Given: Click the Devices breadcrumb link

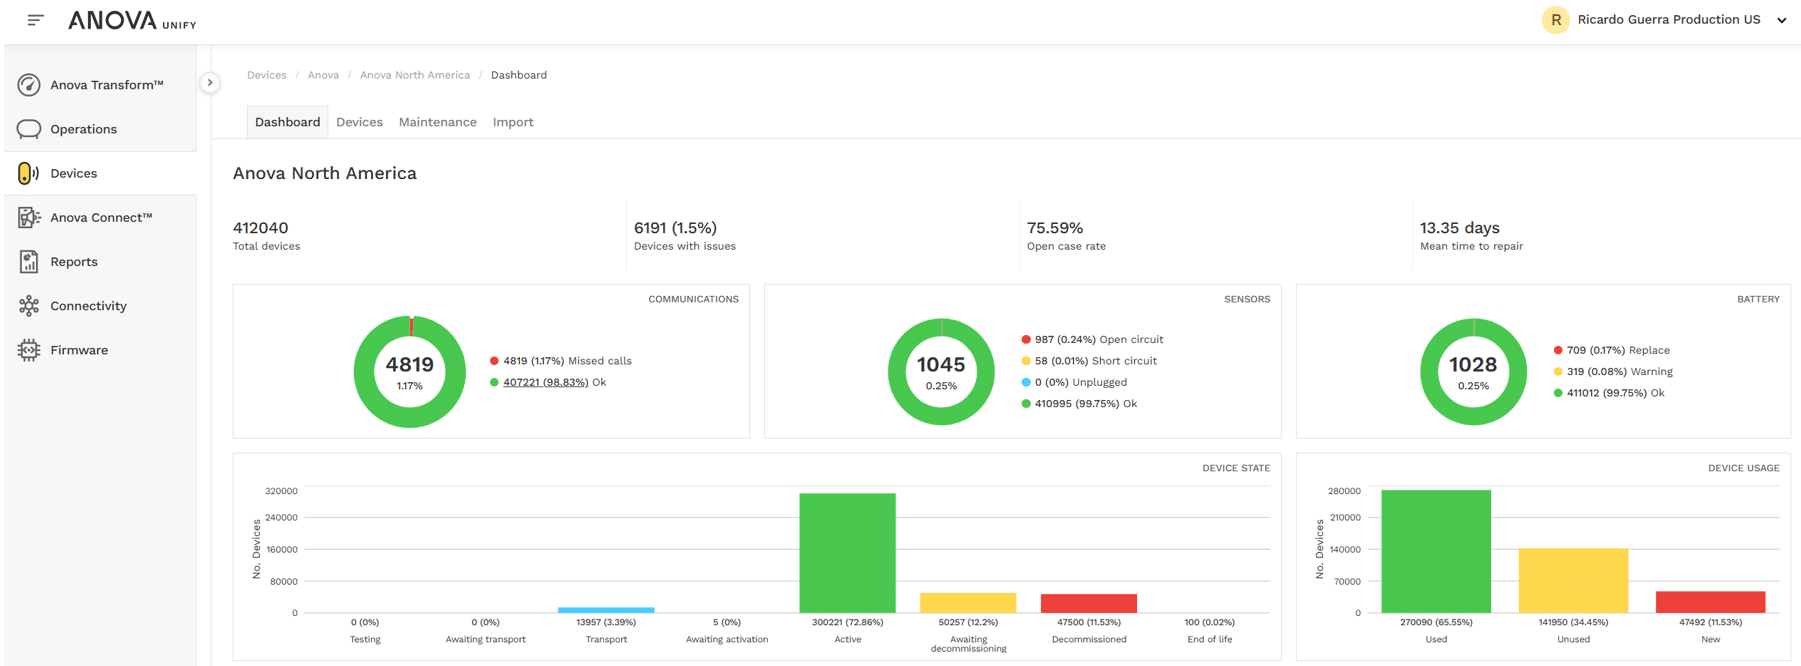Looking at the screenshot, I should click(267, 75).
